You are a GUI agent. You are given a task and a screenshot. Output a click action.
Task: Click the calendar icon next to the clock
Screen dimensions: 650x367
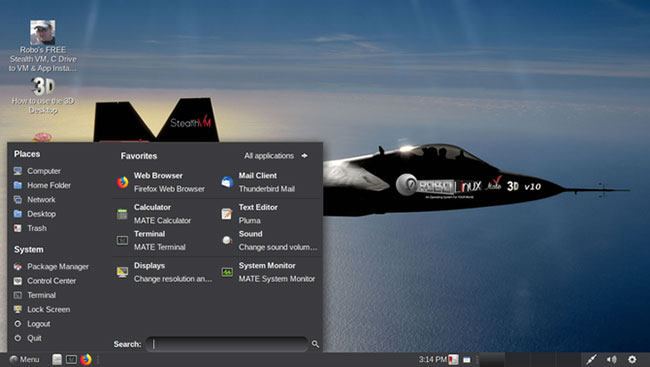[454, 359]
